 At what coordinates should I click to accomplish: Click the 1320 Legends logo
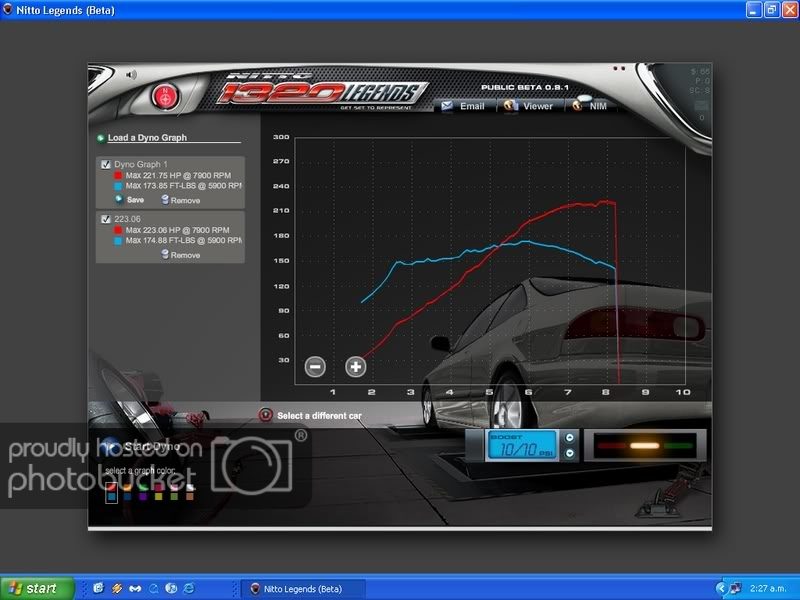point(321,92)
